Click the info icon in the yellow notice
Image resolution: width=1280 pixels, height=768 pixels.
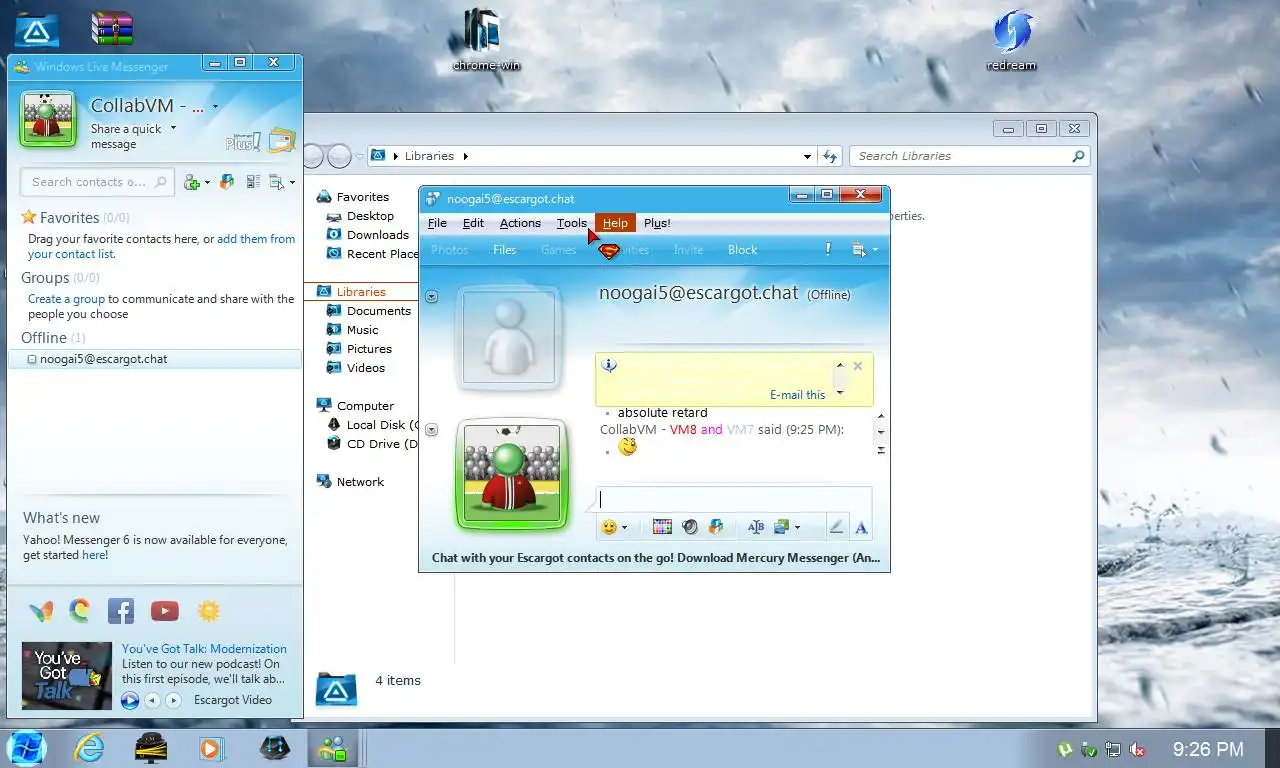pos(609,366)
